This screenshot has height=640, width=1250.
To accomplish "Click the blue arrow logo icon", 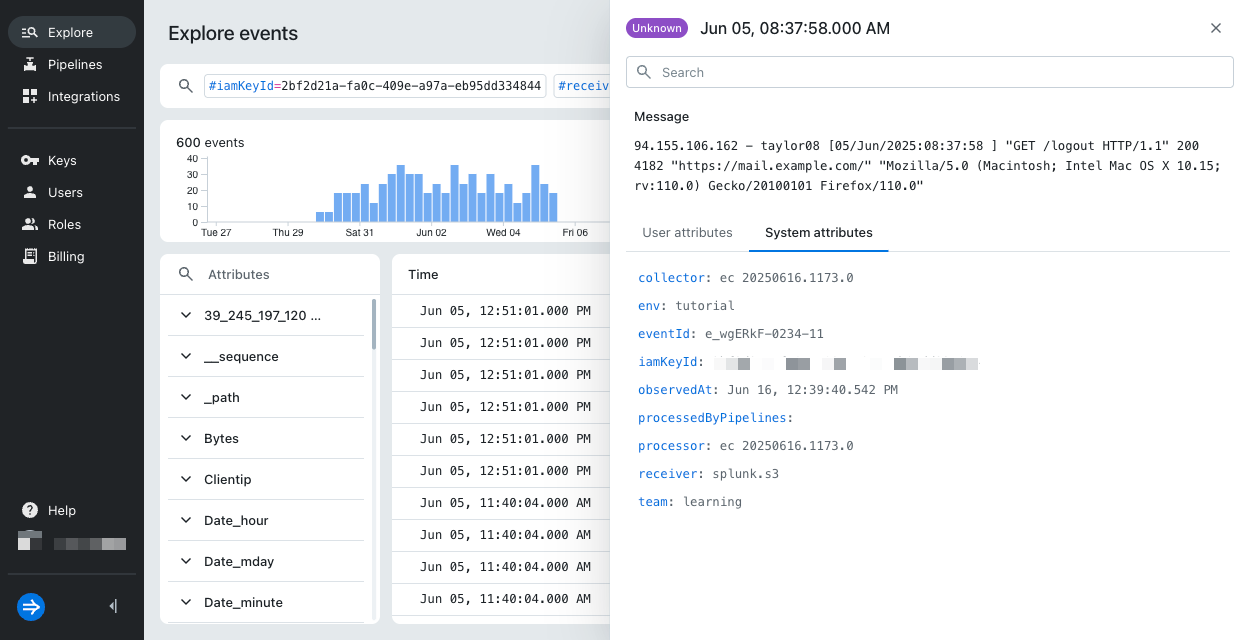I will coord(31,606).
